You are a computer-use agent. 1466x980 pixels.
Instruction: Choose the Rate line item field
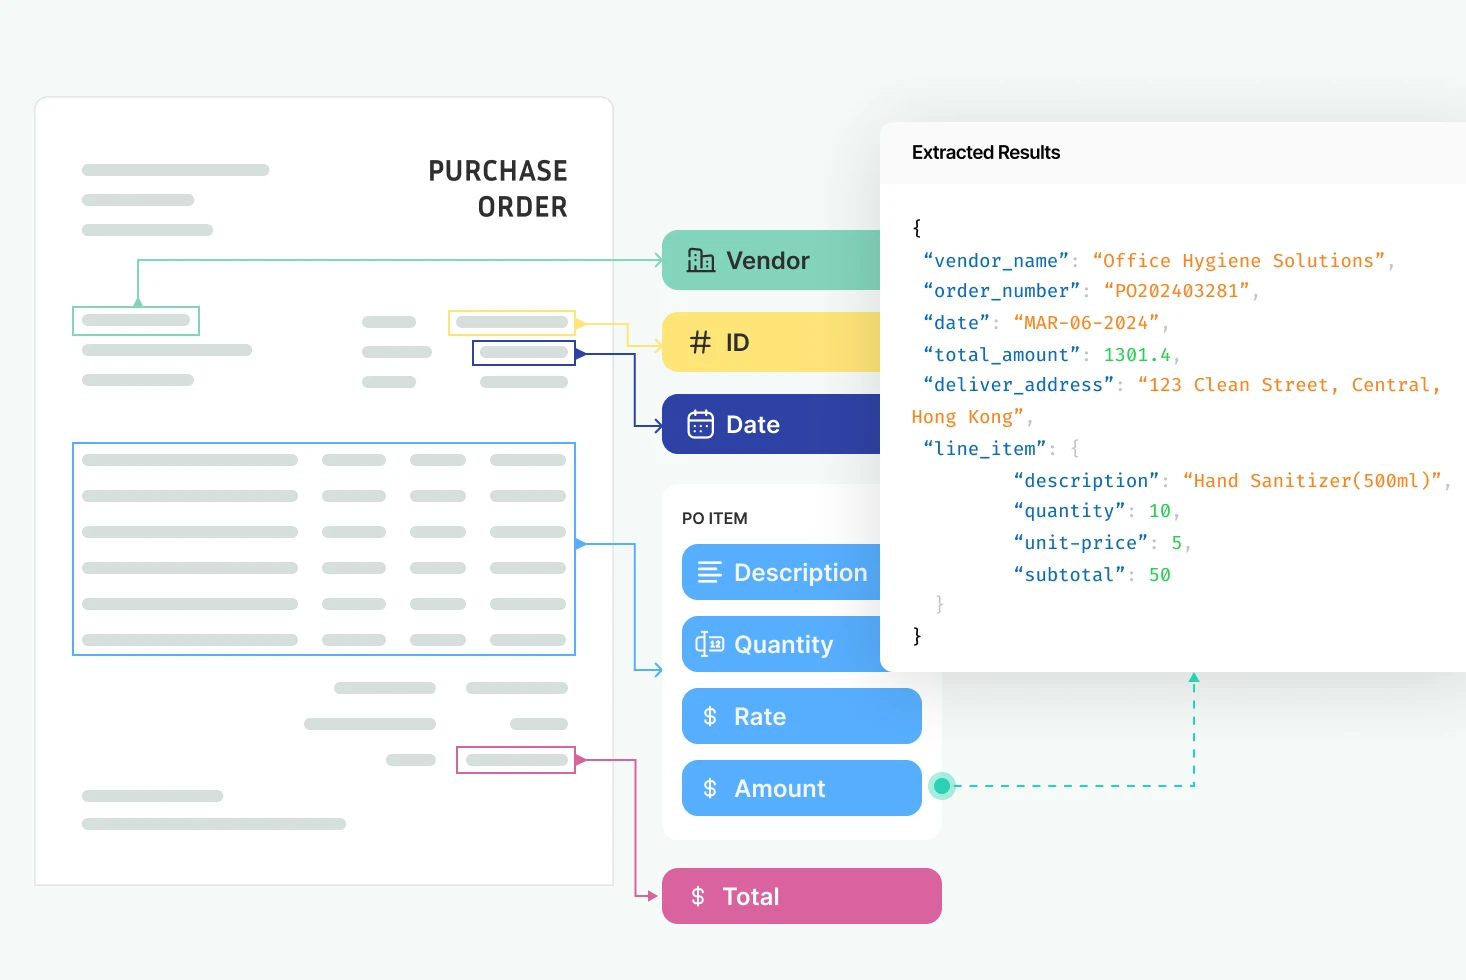point(801,717)
